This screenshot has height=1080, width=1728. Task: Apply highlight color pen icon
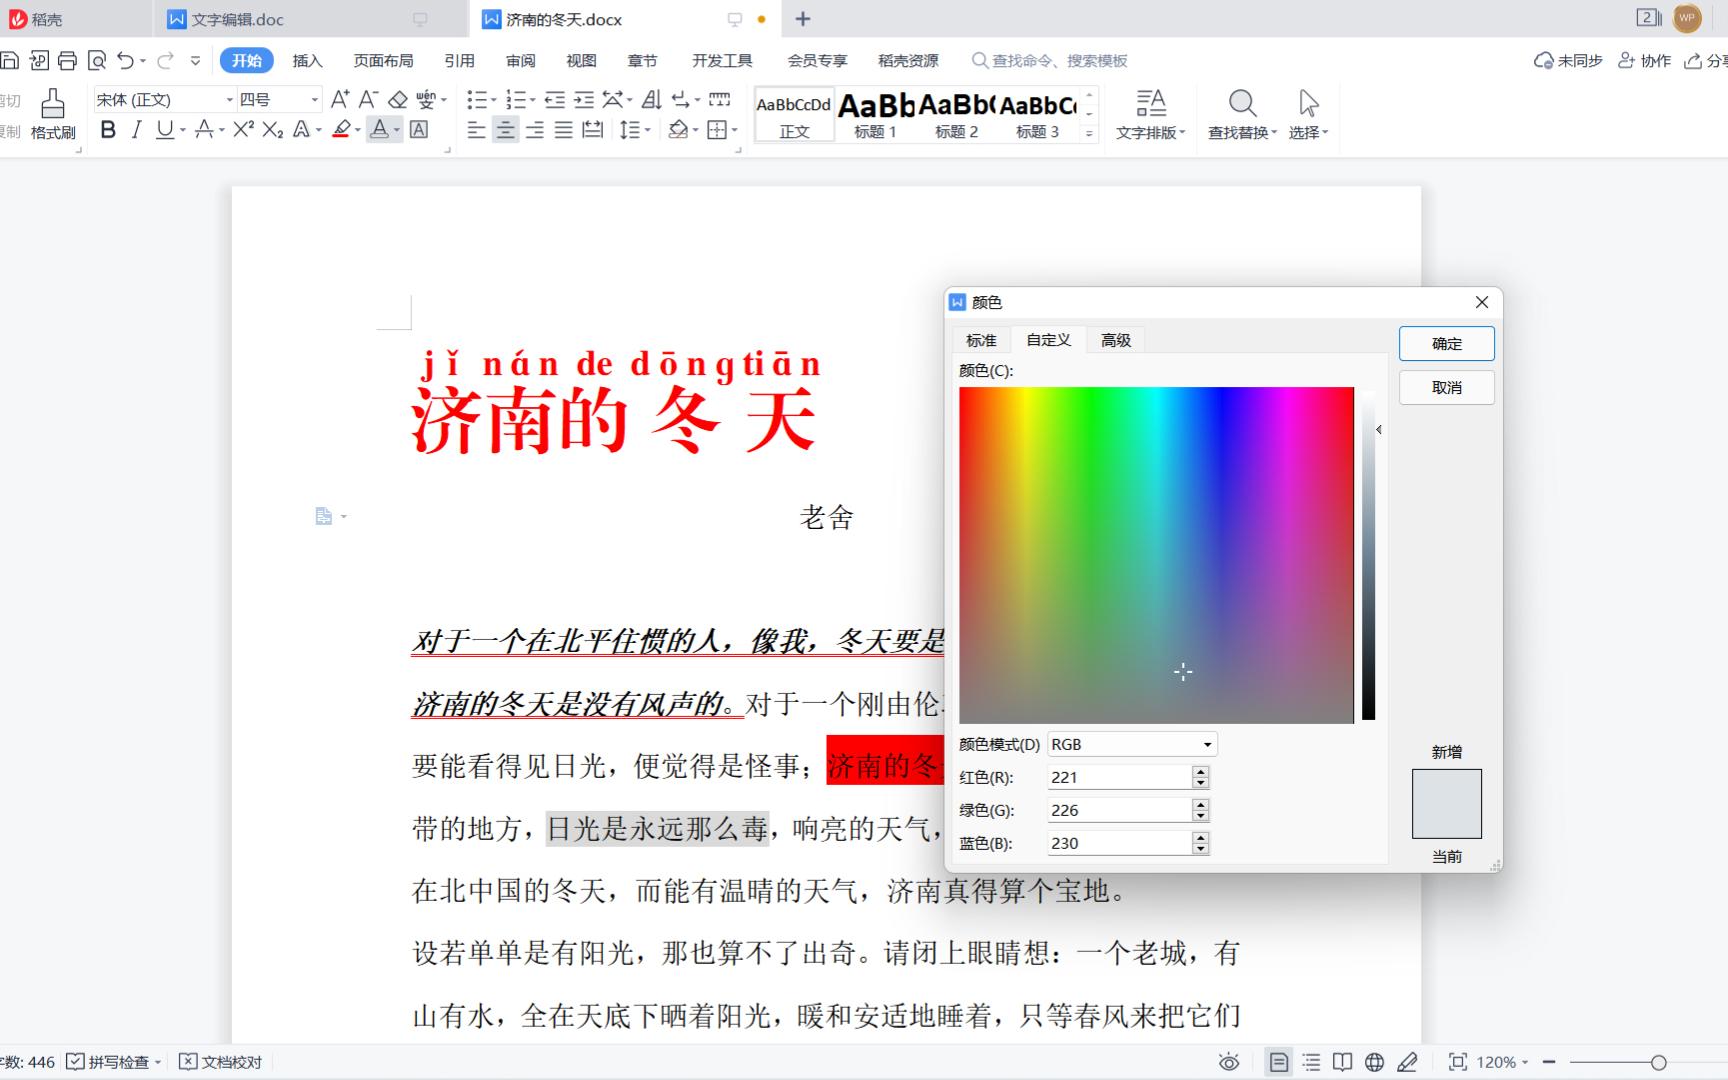[341, 129]
